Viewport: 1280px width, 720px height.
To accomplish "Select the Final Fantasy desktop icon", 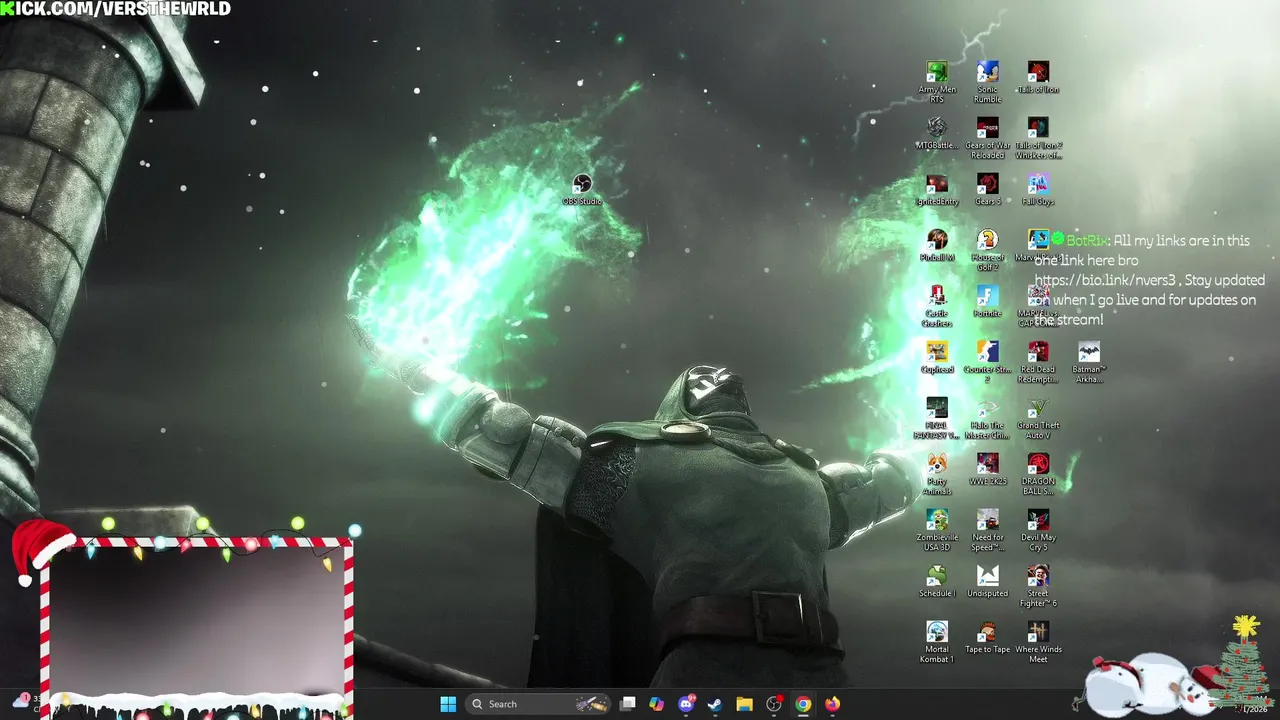I will [937, 417].
